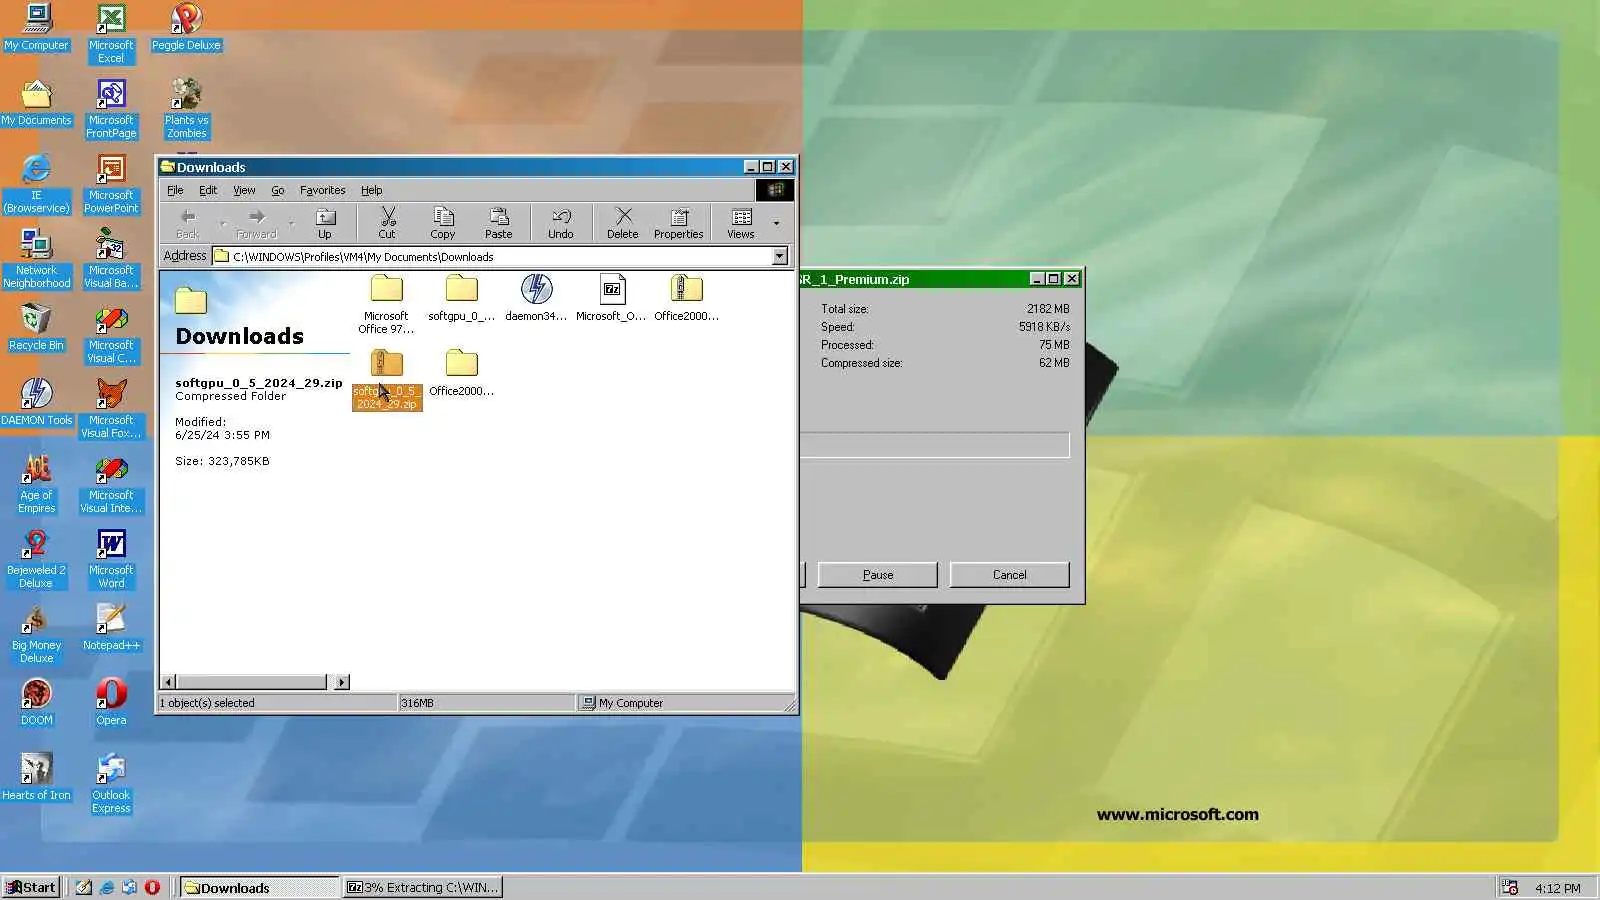Viewport: 1600px width, 900px height.
Task: Open the Go menu
Action: pos(278,190)
